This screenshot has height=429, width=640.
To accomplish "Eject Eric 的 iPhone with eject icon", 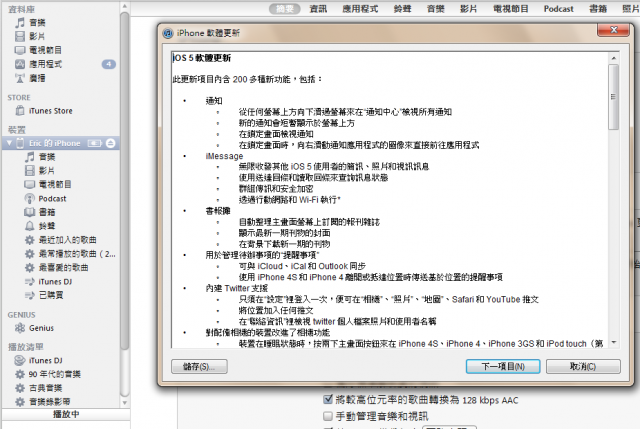I will click(111, 143).
